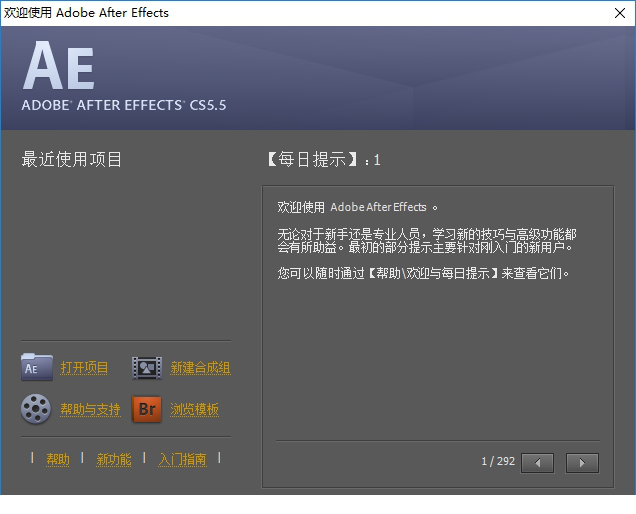Screen dimensions: 636x514
Task: Click the 欢迎使用 Adobe After Effects tip line
Action: [x=357, y=207]
